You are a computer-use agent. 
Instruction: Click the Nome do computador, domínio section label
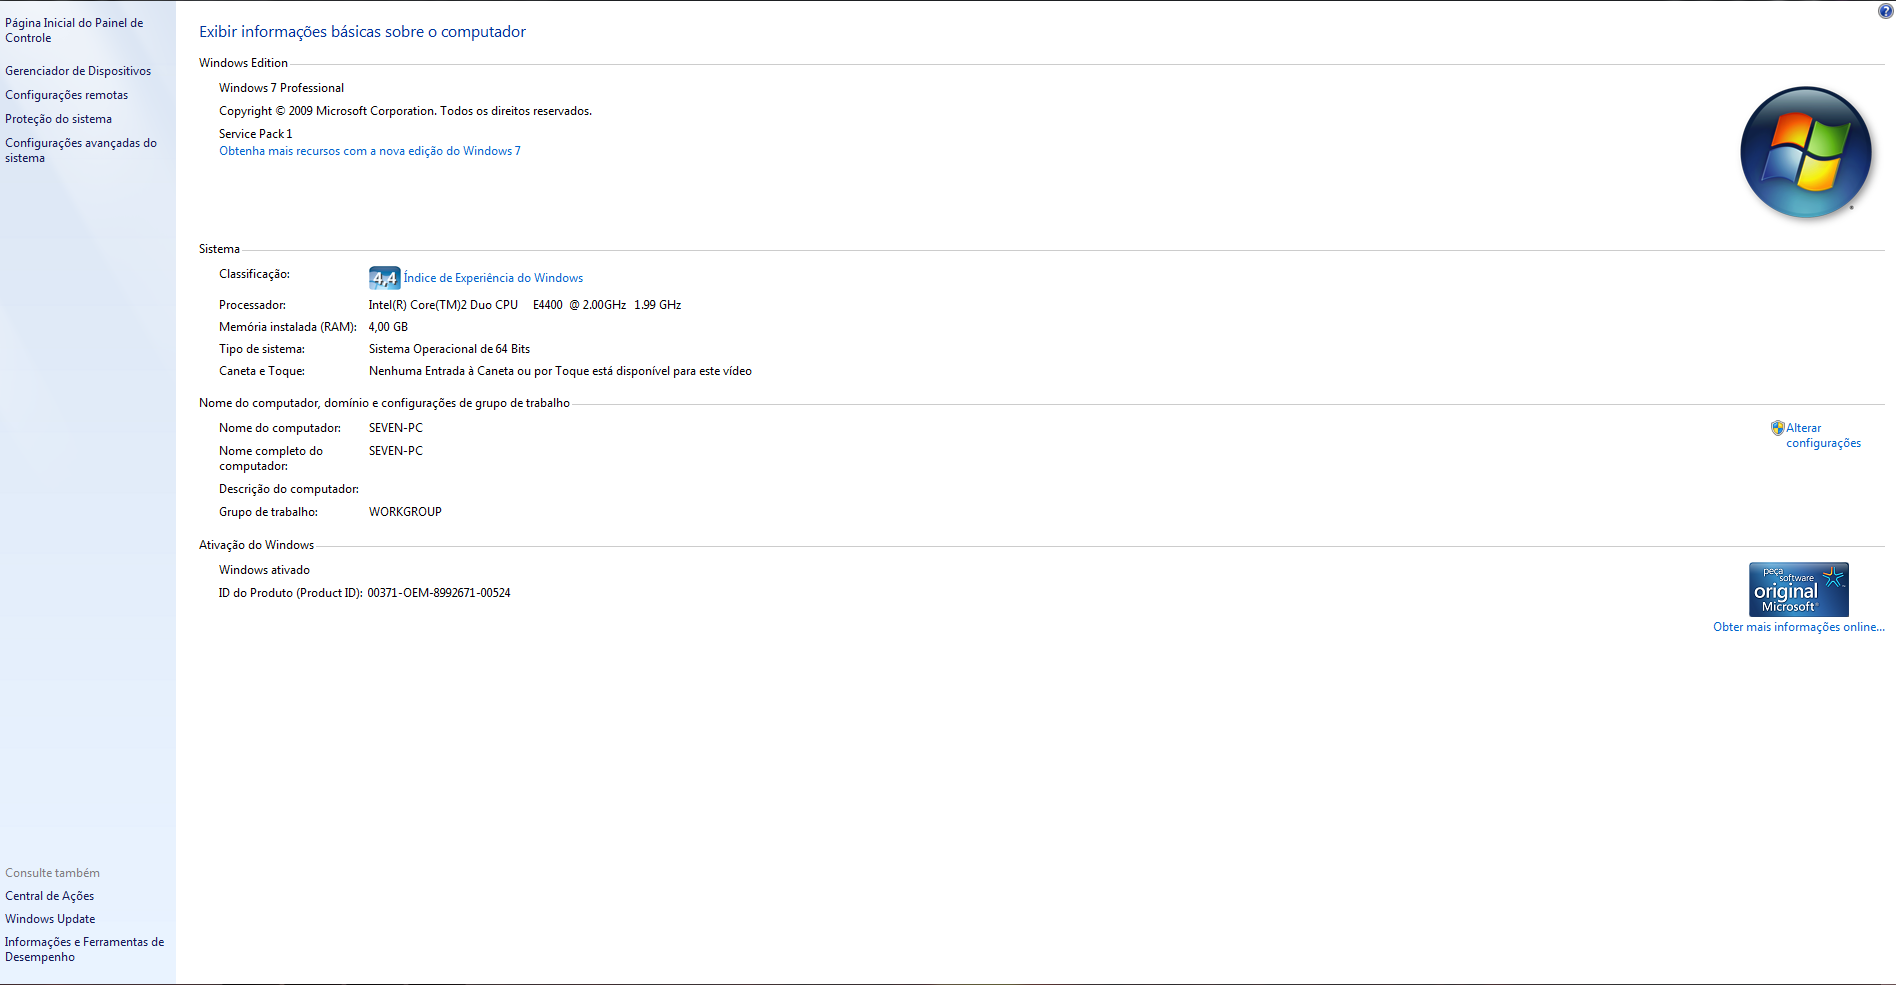pos(384,403)
